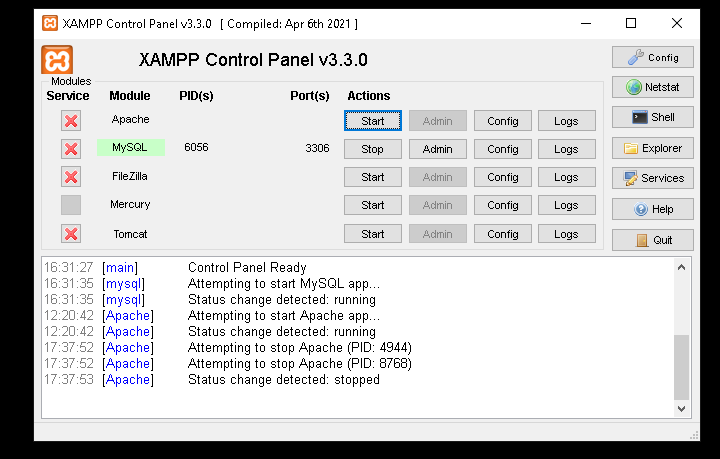The height and width of the screenshot is (459, 720).
Task: Quit XAMPP via the door button
Action: click(x=652, y=240)
